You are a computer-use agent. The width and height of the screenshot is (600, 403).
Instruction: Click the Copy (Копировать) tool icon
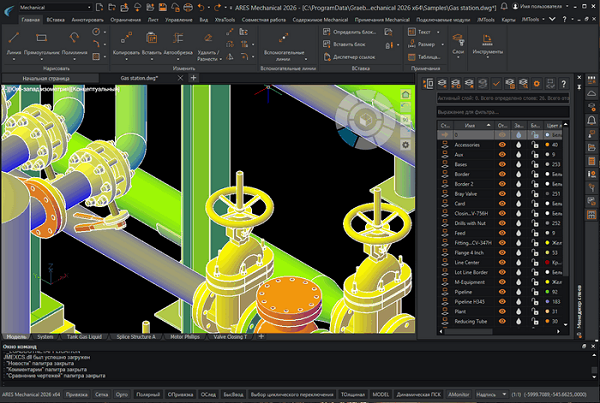point(126,36)
